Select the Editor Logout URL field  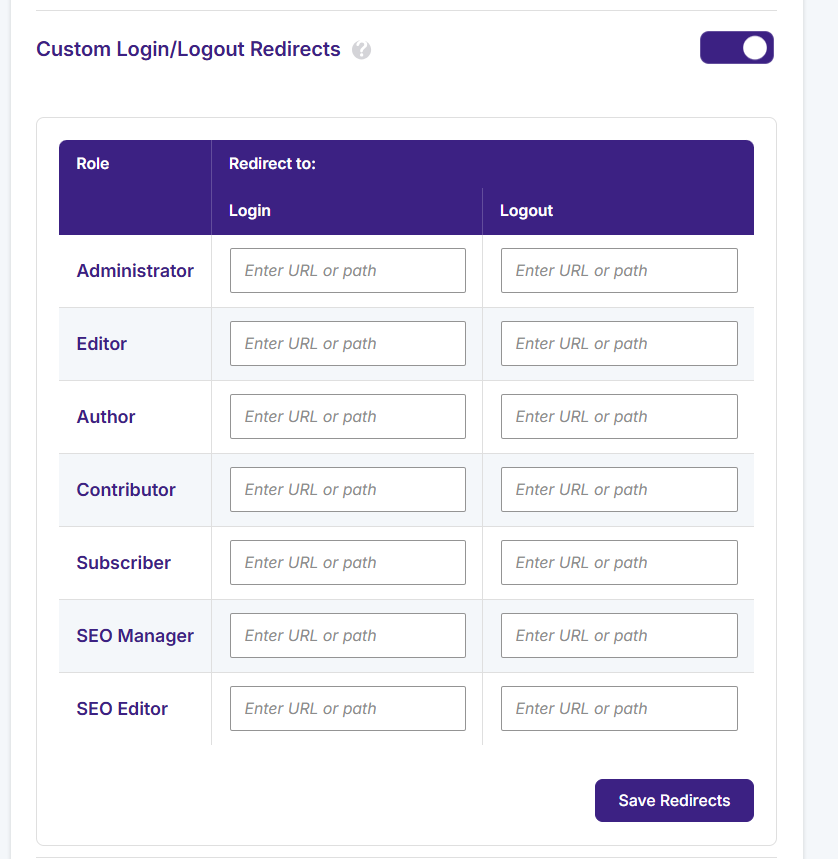coord(619,343)
